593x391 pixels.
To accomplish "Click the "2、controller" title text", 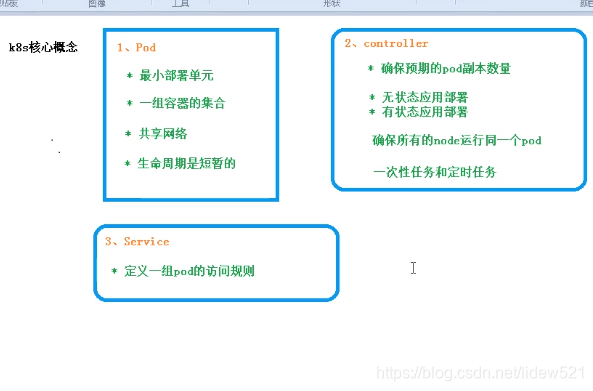I will pyautogui.click(x=386, y=43).
